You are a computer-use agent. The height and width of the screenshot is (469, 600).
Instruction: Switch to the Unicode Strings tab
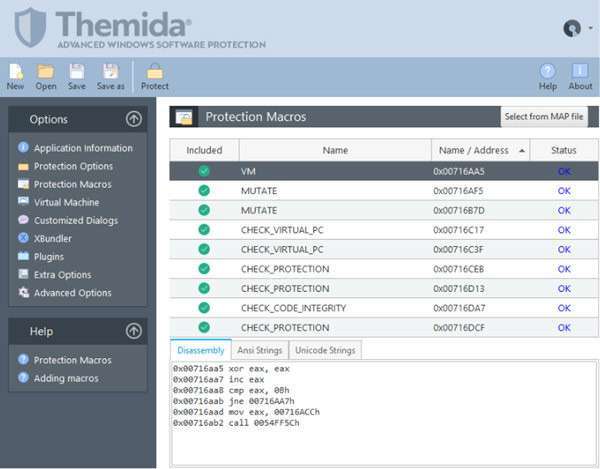pos(325,350)
